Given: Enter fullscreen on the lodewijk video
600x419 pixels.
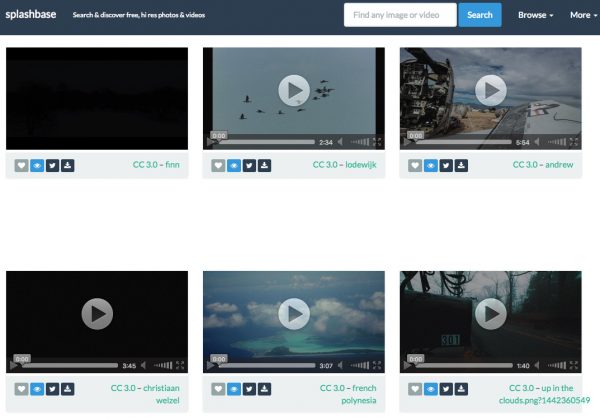Looking at the screenshot, I should (x=377, y=142).
